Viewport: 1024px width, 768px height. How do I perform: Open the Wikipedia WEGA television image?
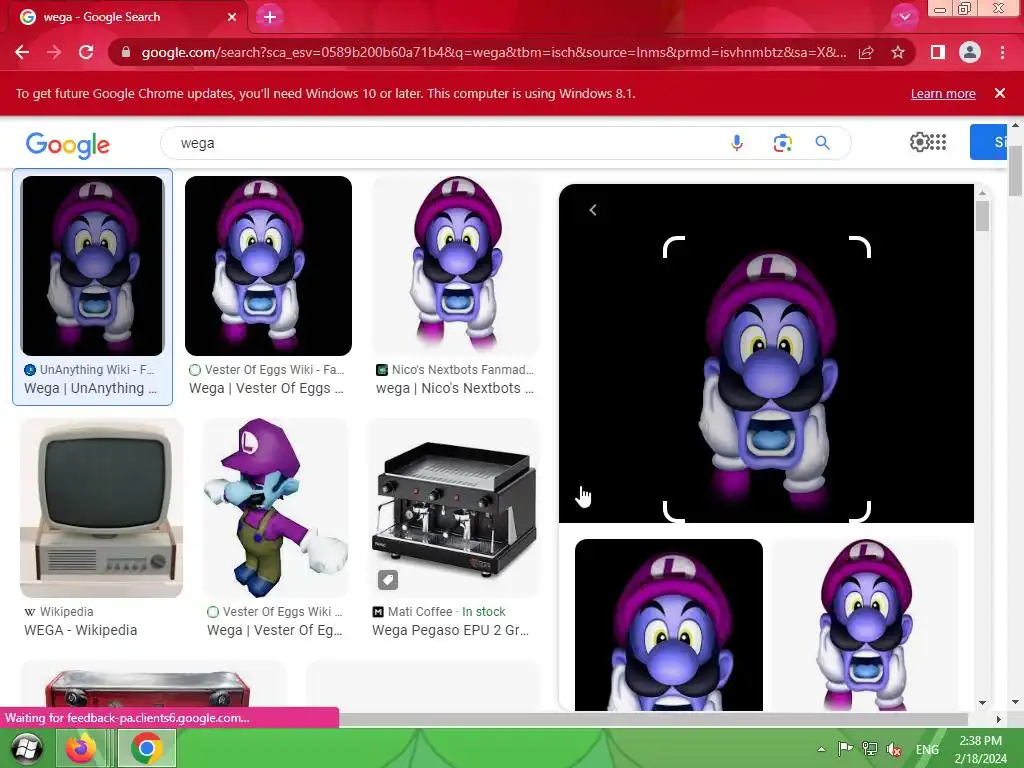(x=101, y=508)
